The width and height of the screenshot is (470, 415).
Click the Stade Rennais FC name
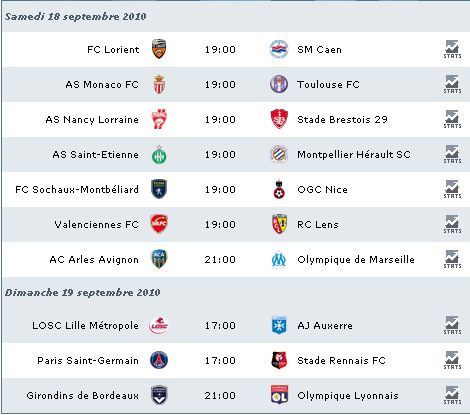pyautogui.click(x=341, y=361)
